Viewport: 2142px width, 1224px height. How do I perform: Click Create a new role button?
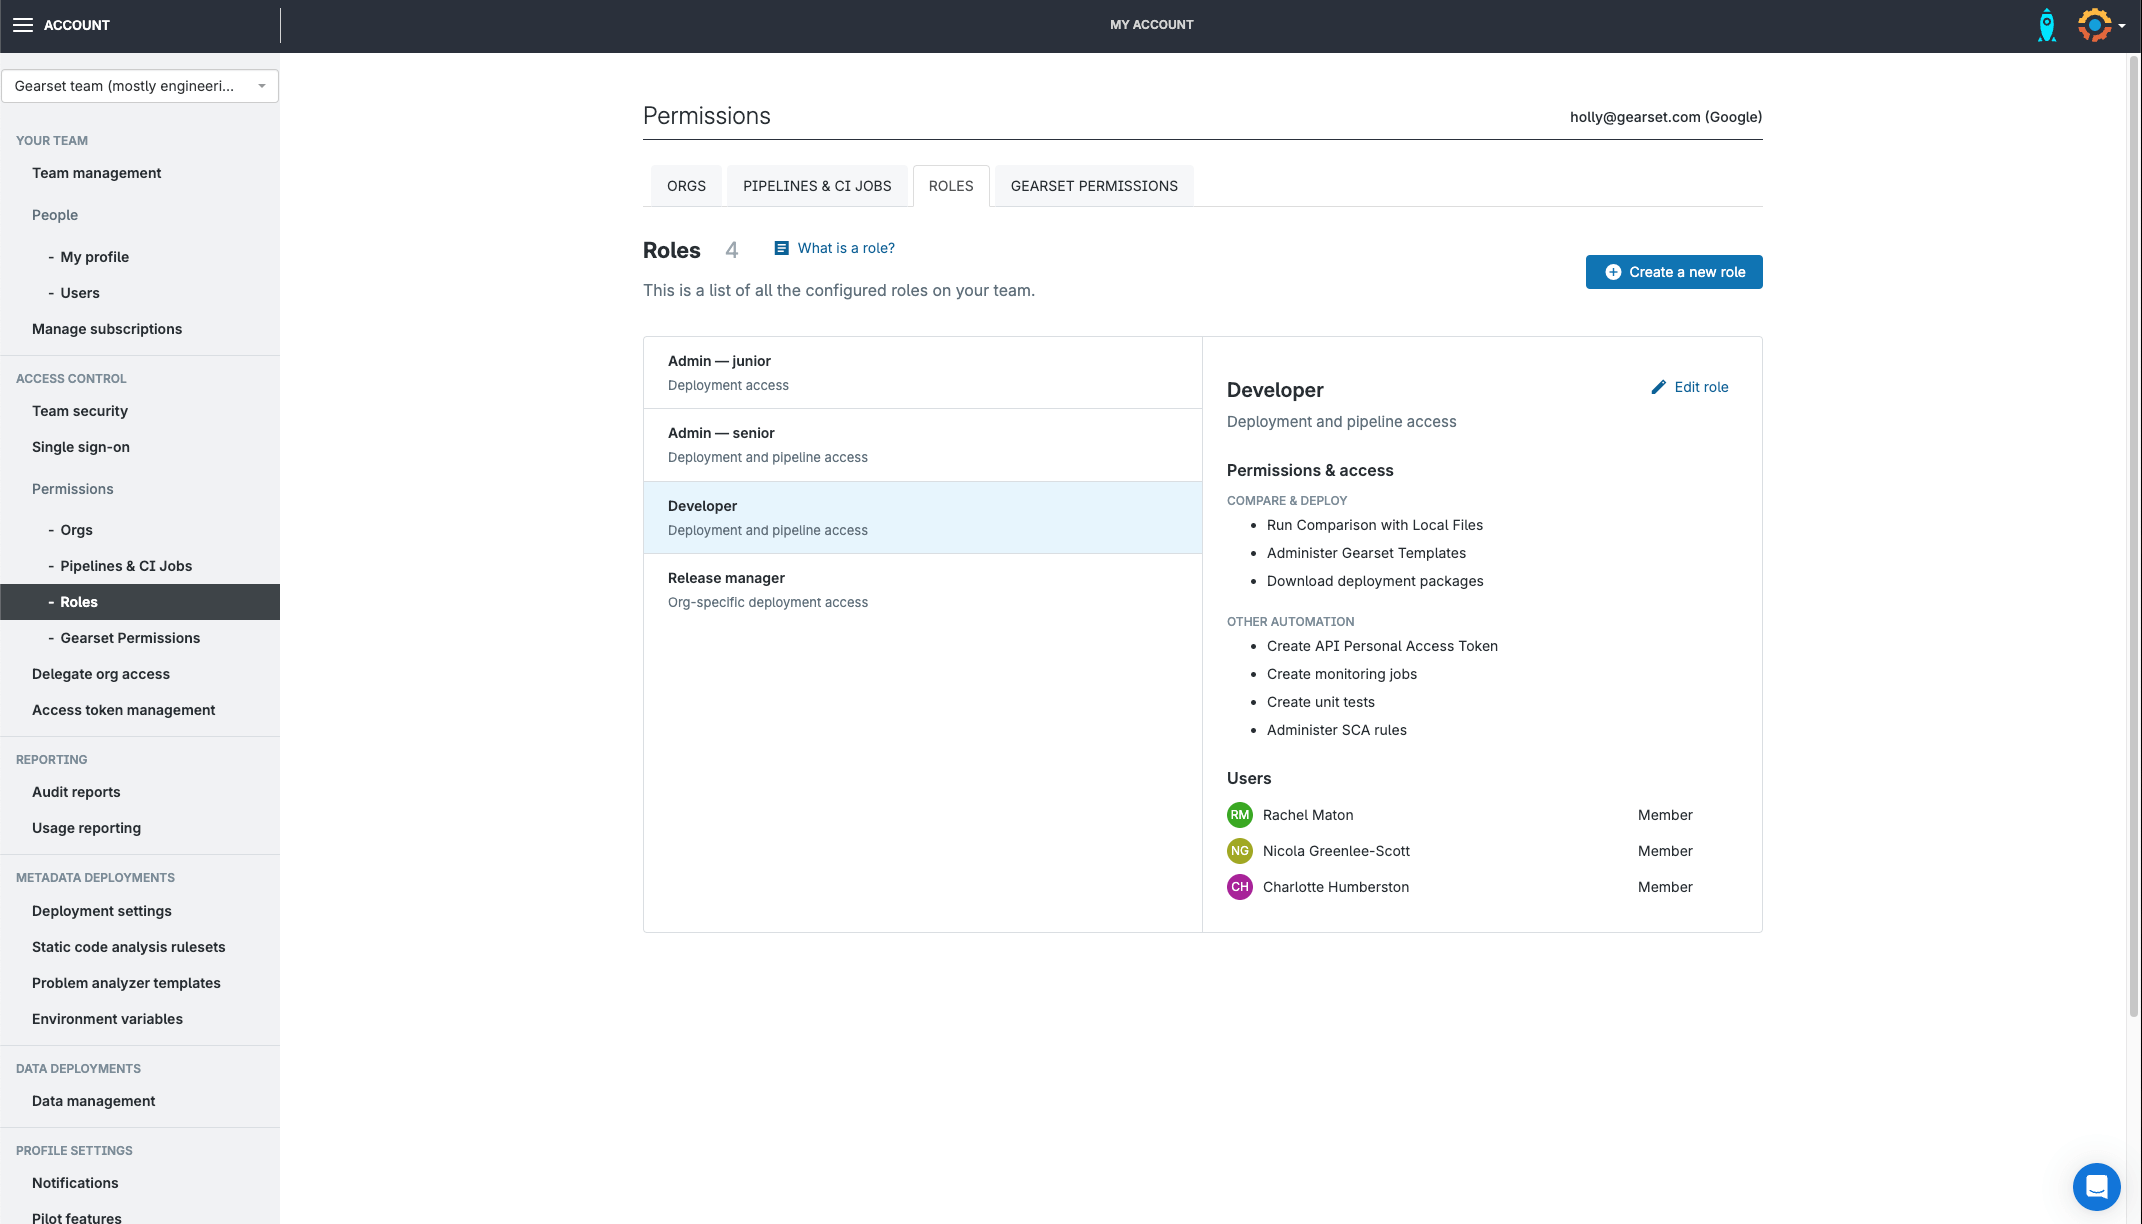[1673, 272]
